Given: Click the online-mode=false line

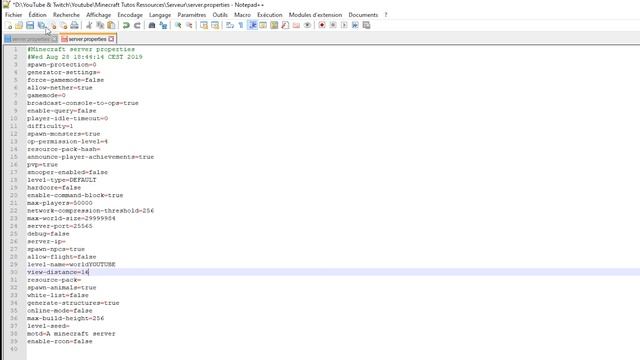Looking at the screenshot, I should click(x=60, y=311).
